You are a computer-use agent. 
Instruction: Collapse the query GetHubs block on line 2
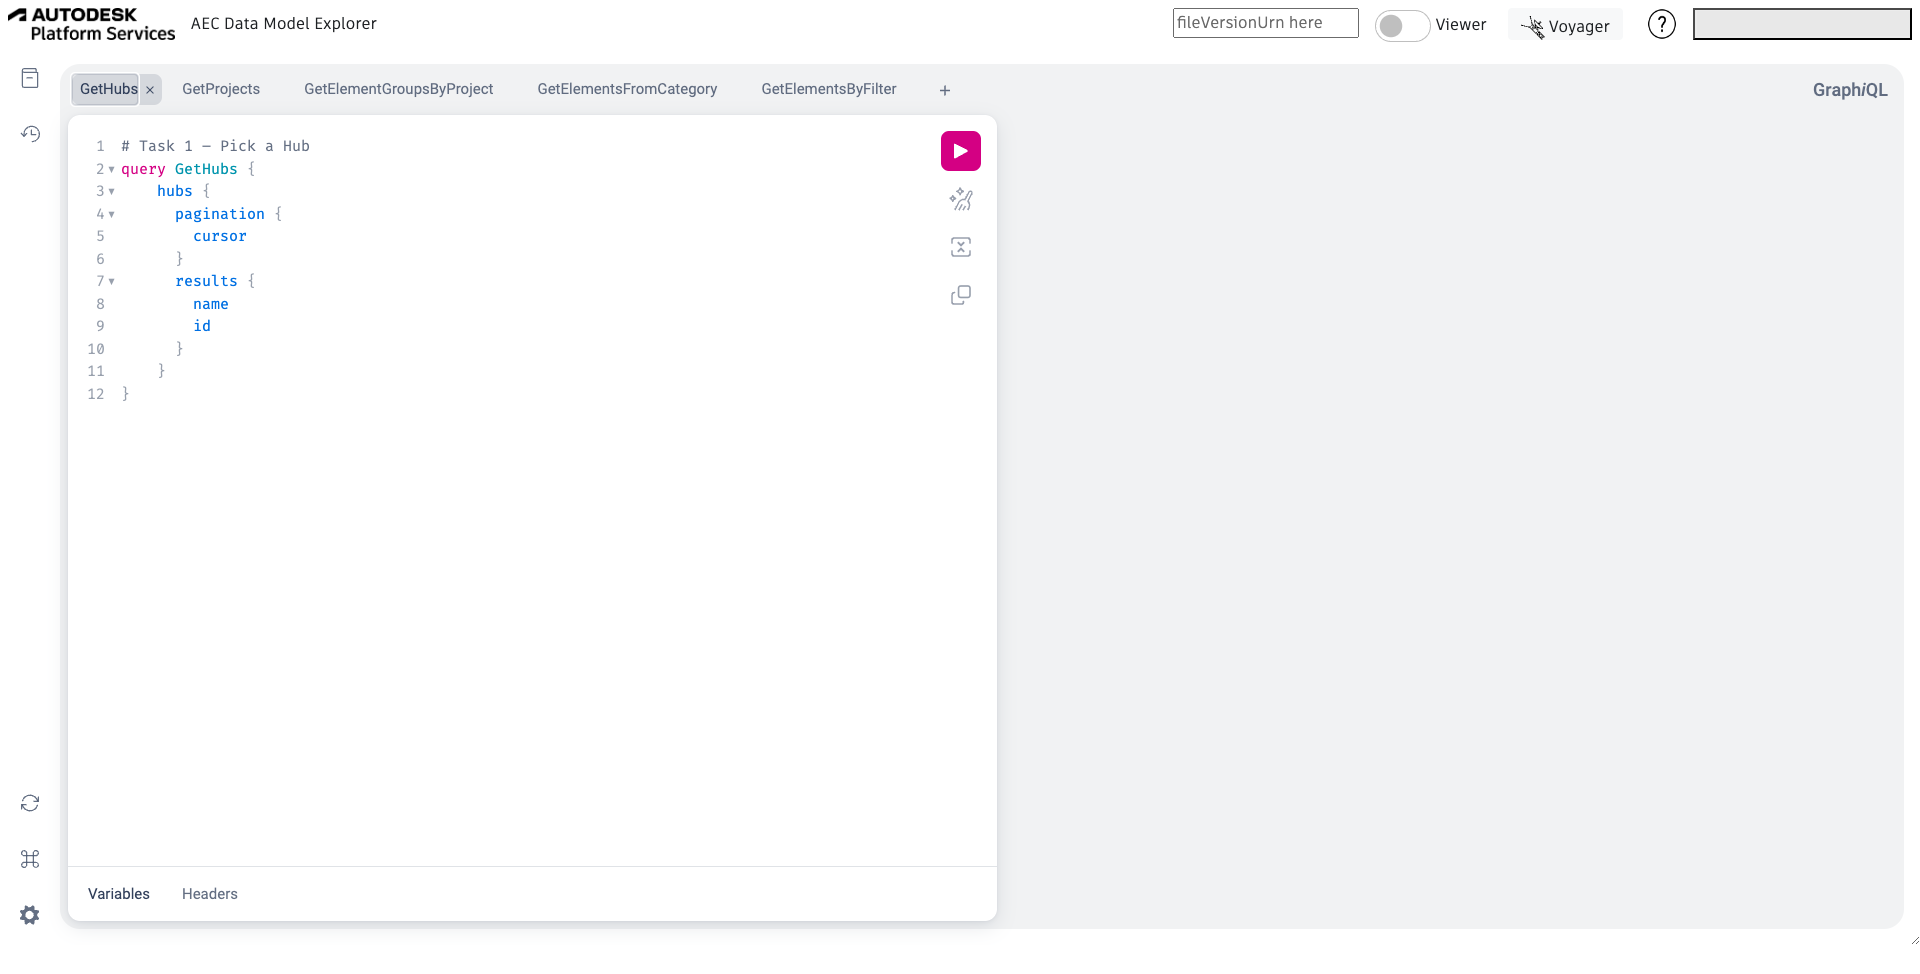coord(111,169)
